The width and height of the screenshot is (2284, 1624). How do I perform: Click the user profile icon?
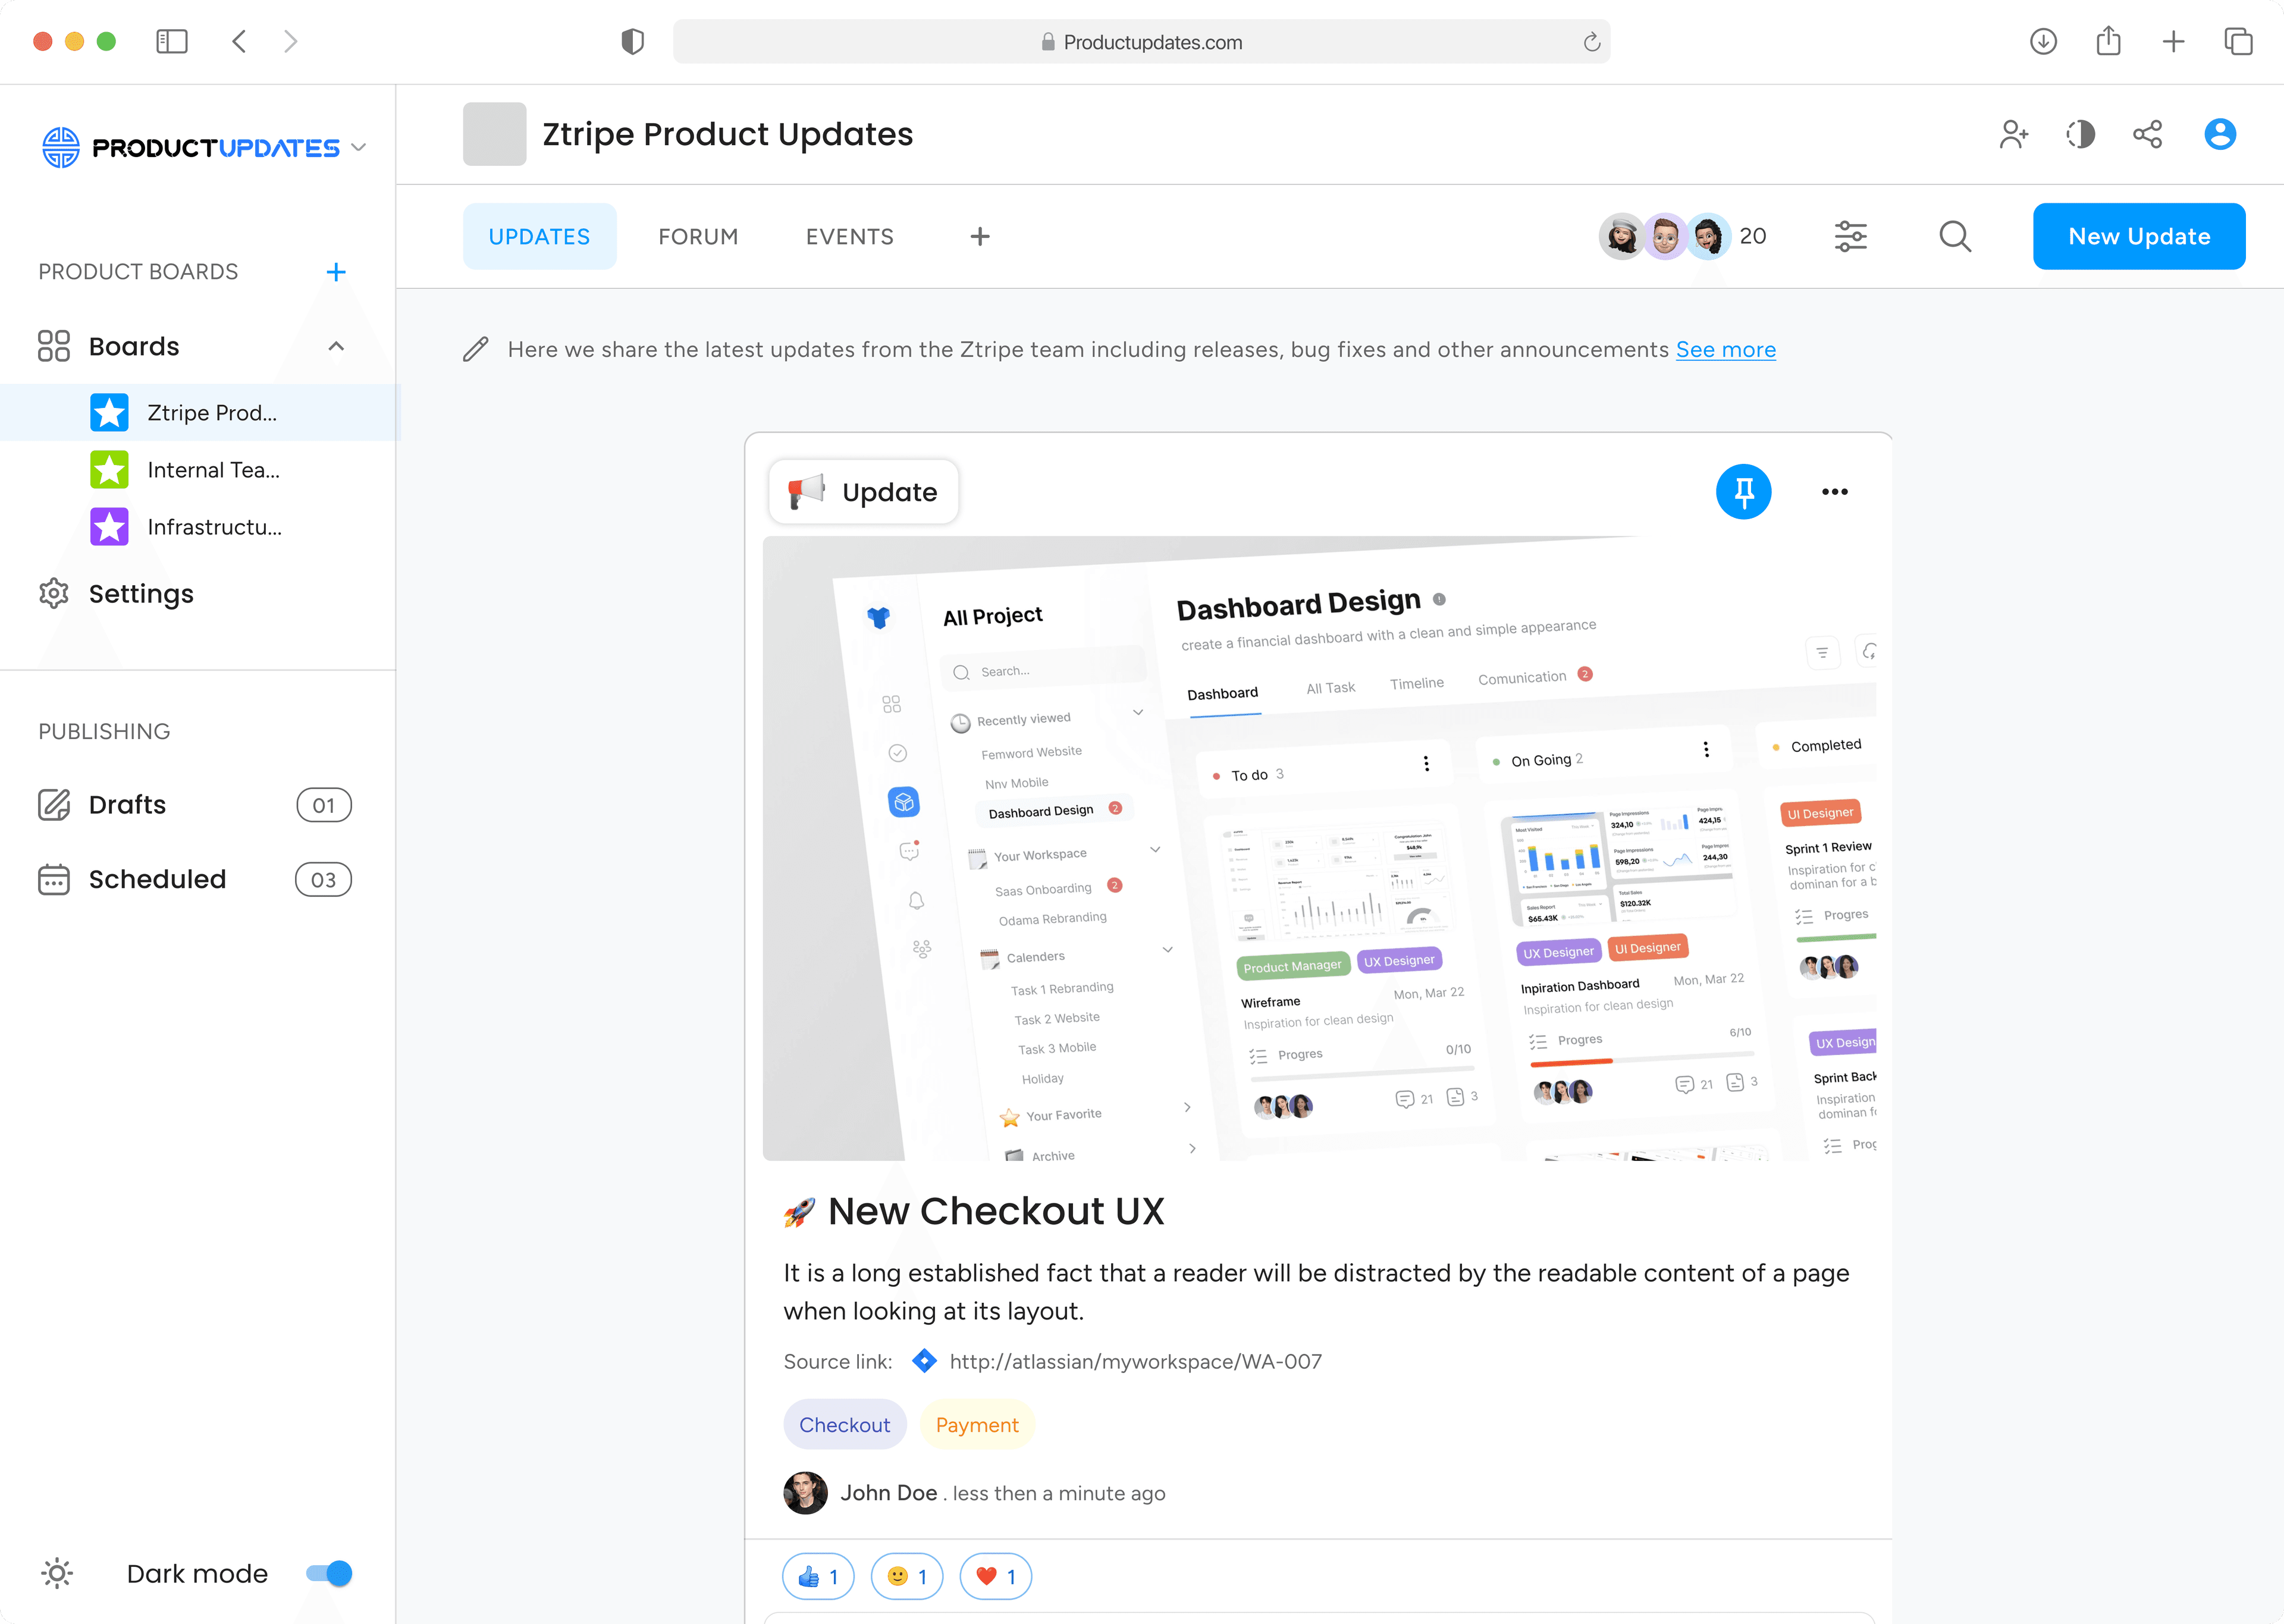point(2221,134)
